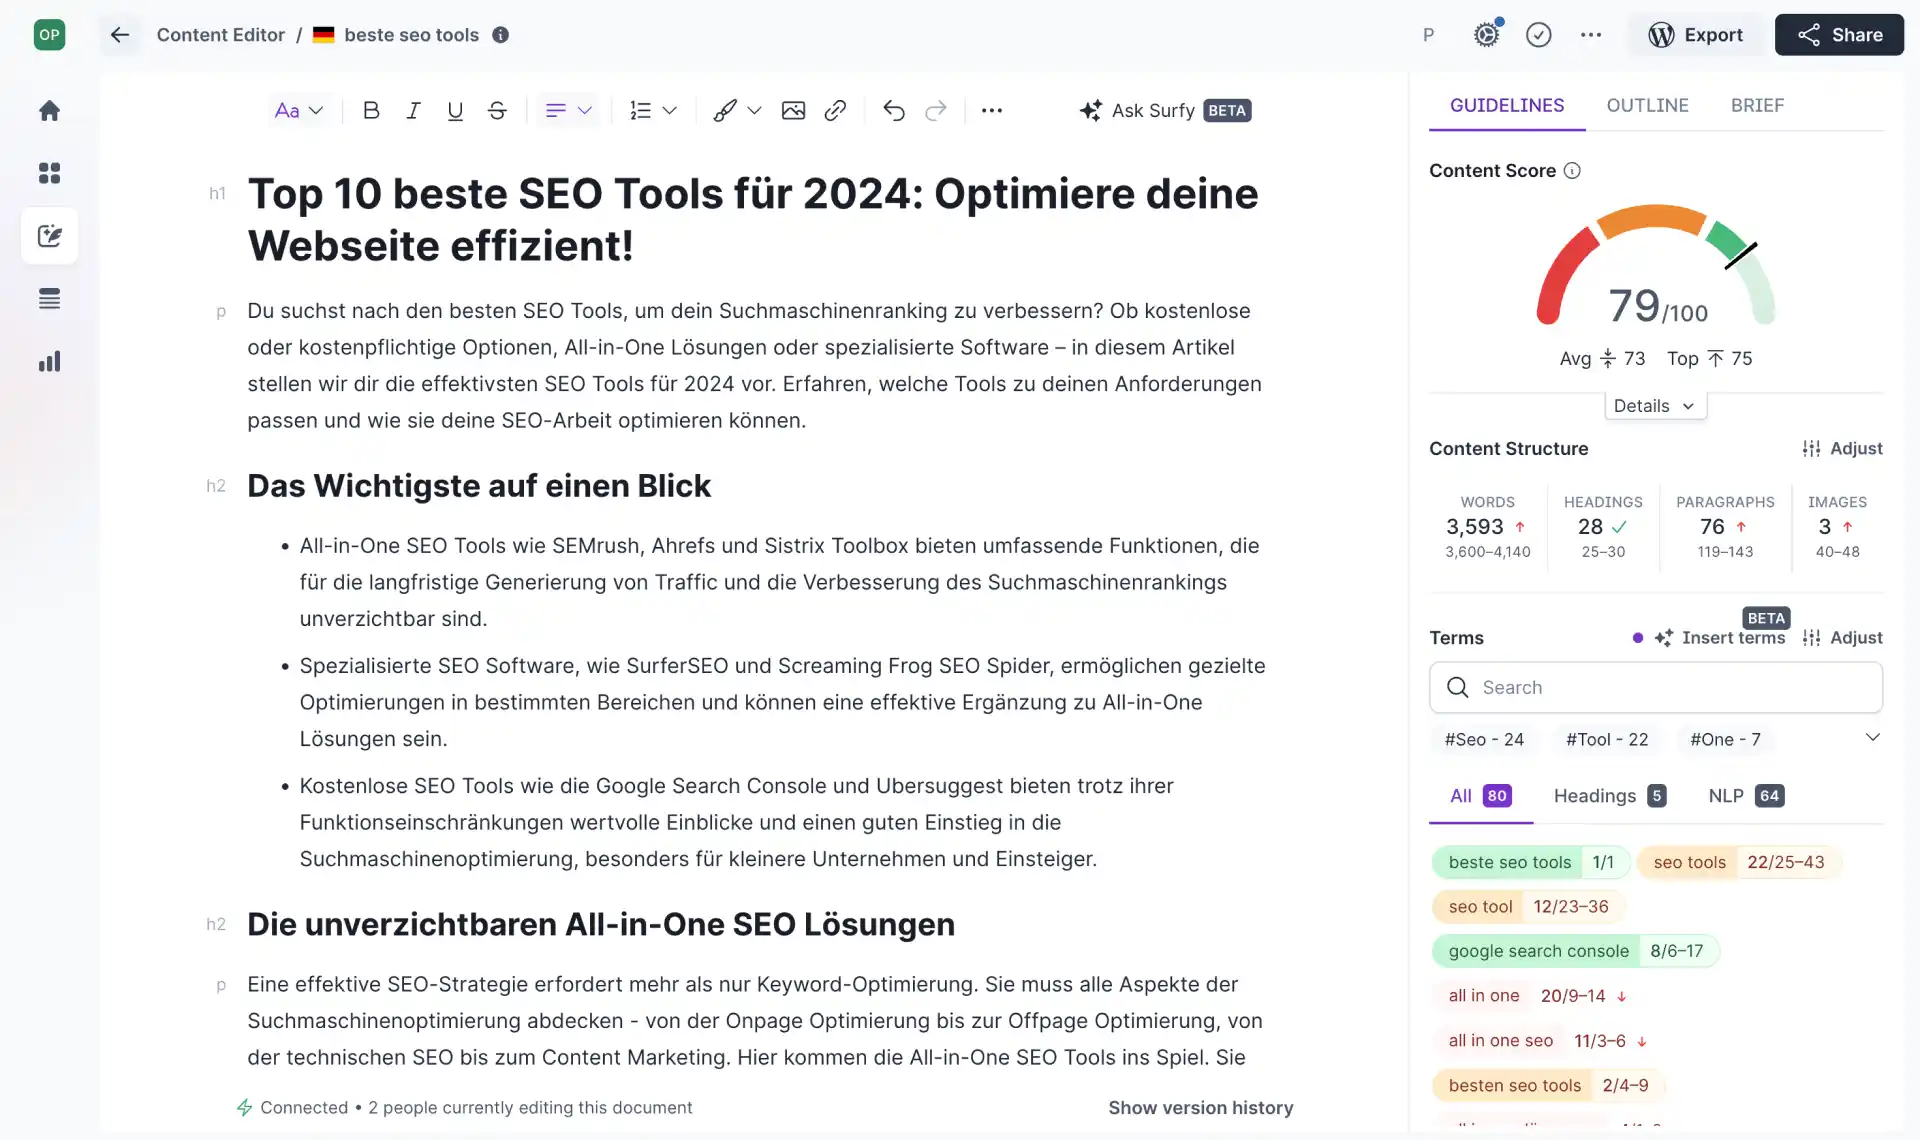
Task: Switch to the BRIEF tab
Action: [x=1757, y=106]
